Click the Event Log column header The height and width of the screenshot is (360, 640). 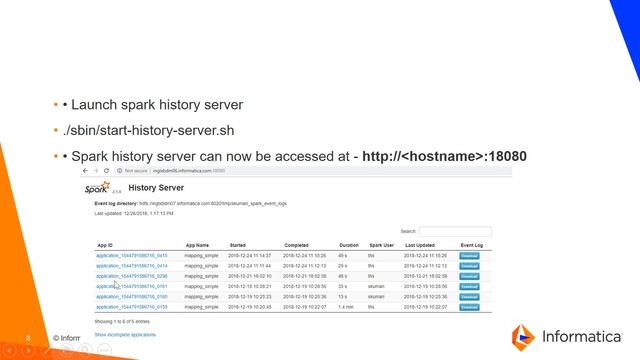coord(471,245)
